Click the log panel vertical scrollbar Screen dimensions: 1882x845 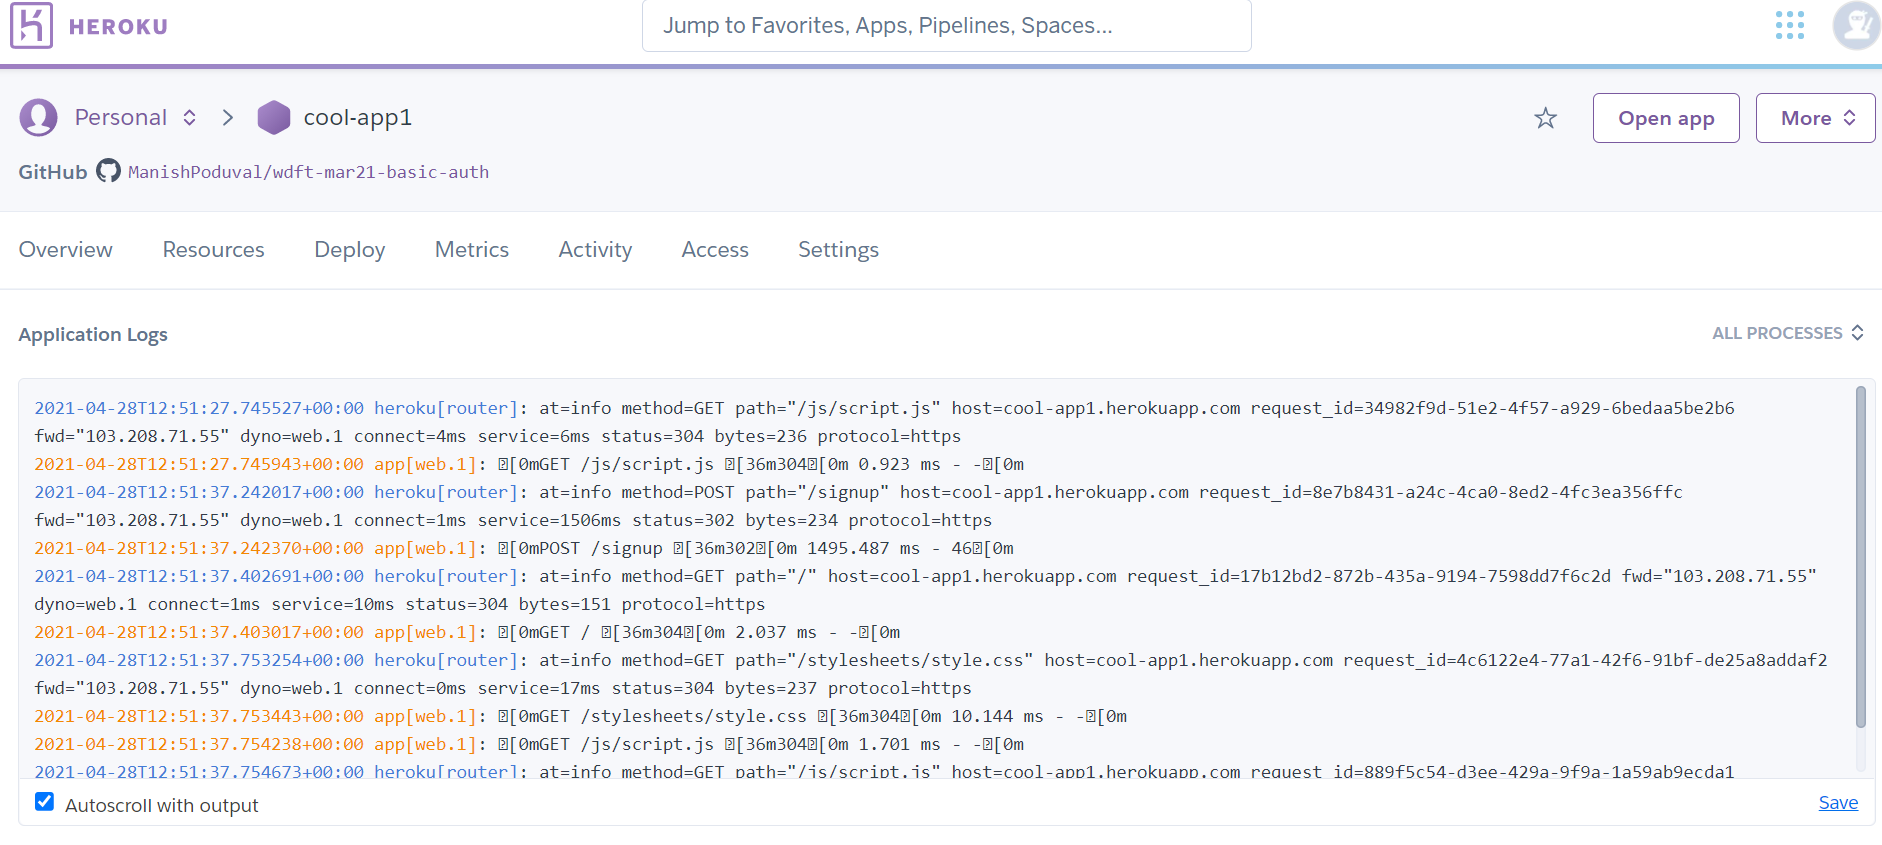[1860, 557]
